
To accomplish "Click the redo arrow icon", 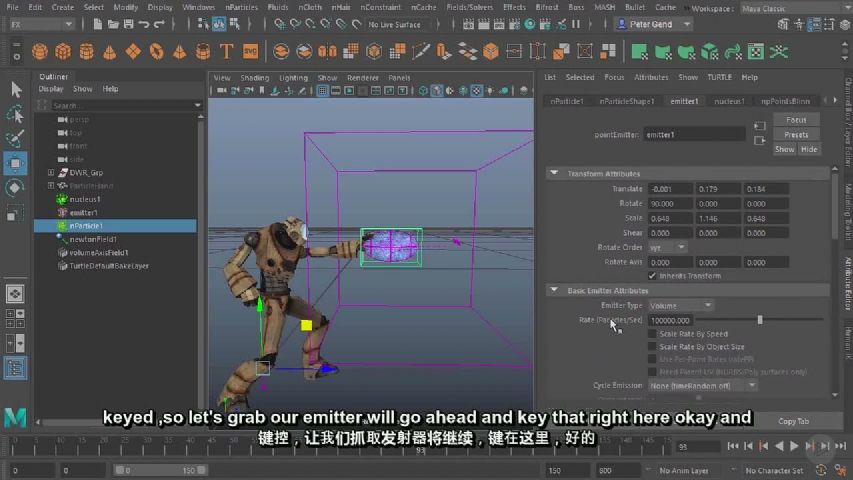I will 159,24.
